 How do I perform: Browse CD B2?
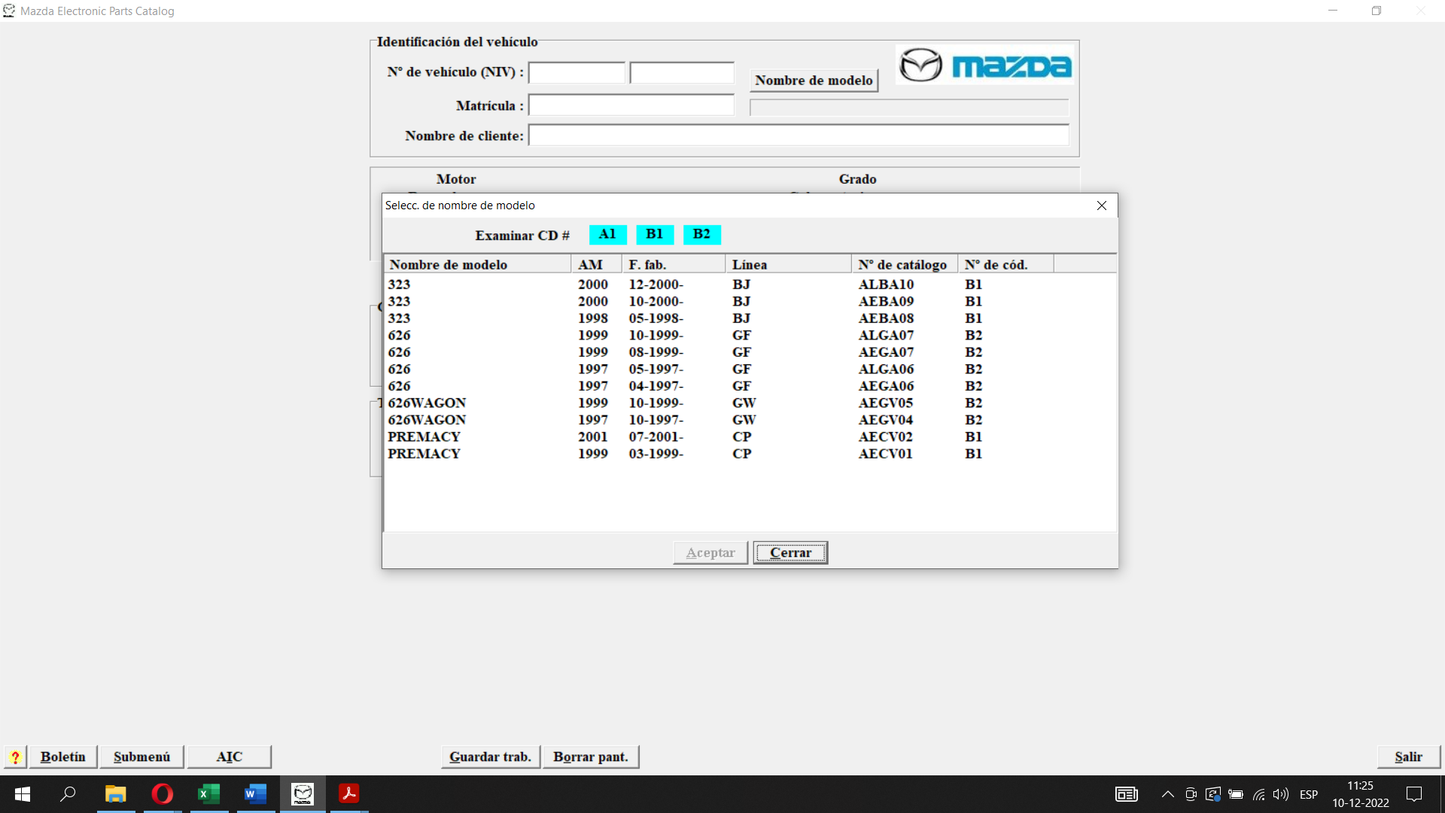click(702, 234)
